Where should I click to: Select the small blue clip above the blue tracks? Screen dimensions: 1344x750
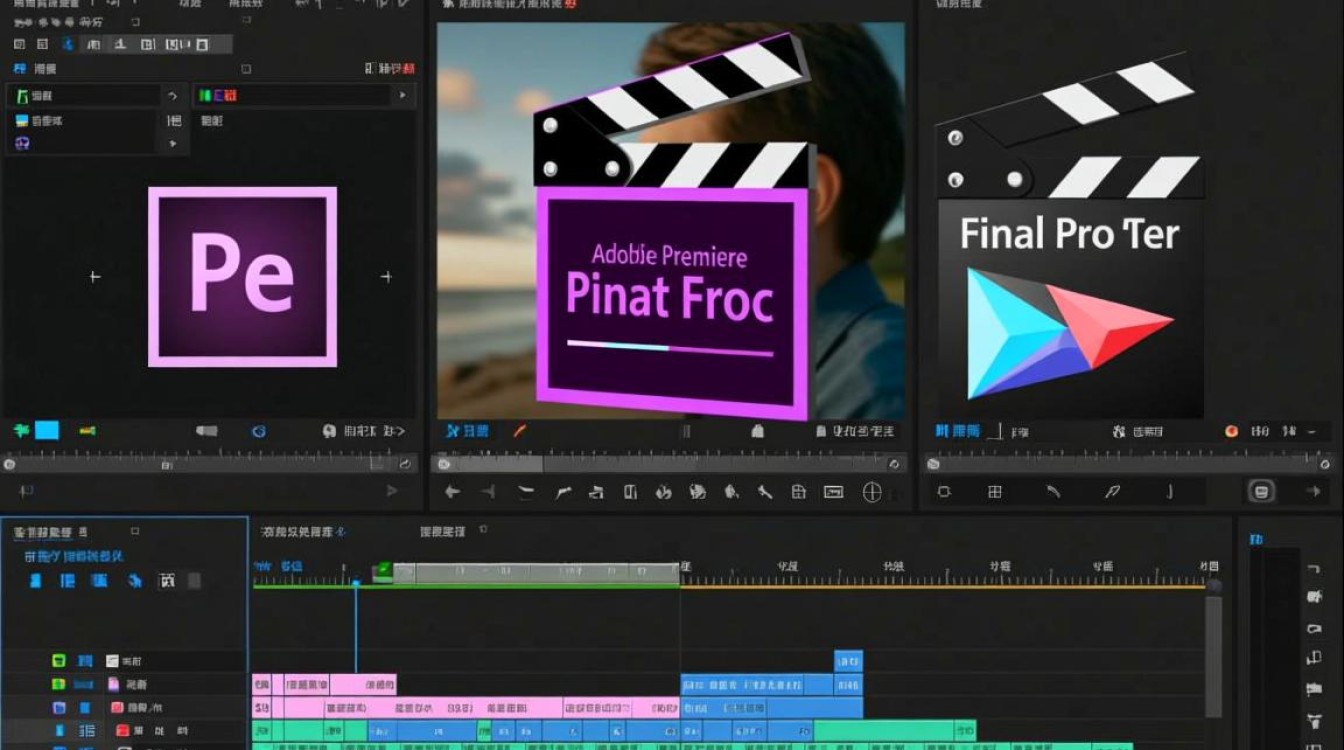848,661
